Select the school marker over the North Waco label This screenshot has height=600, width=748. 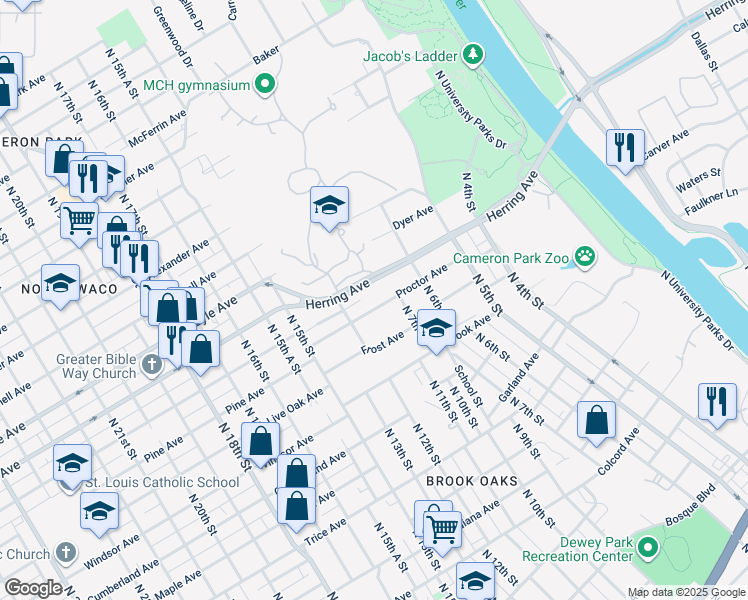point(60,284)
